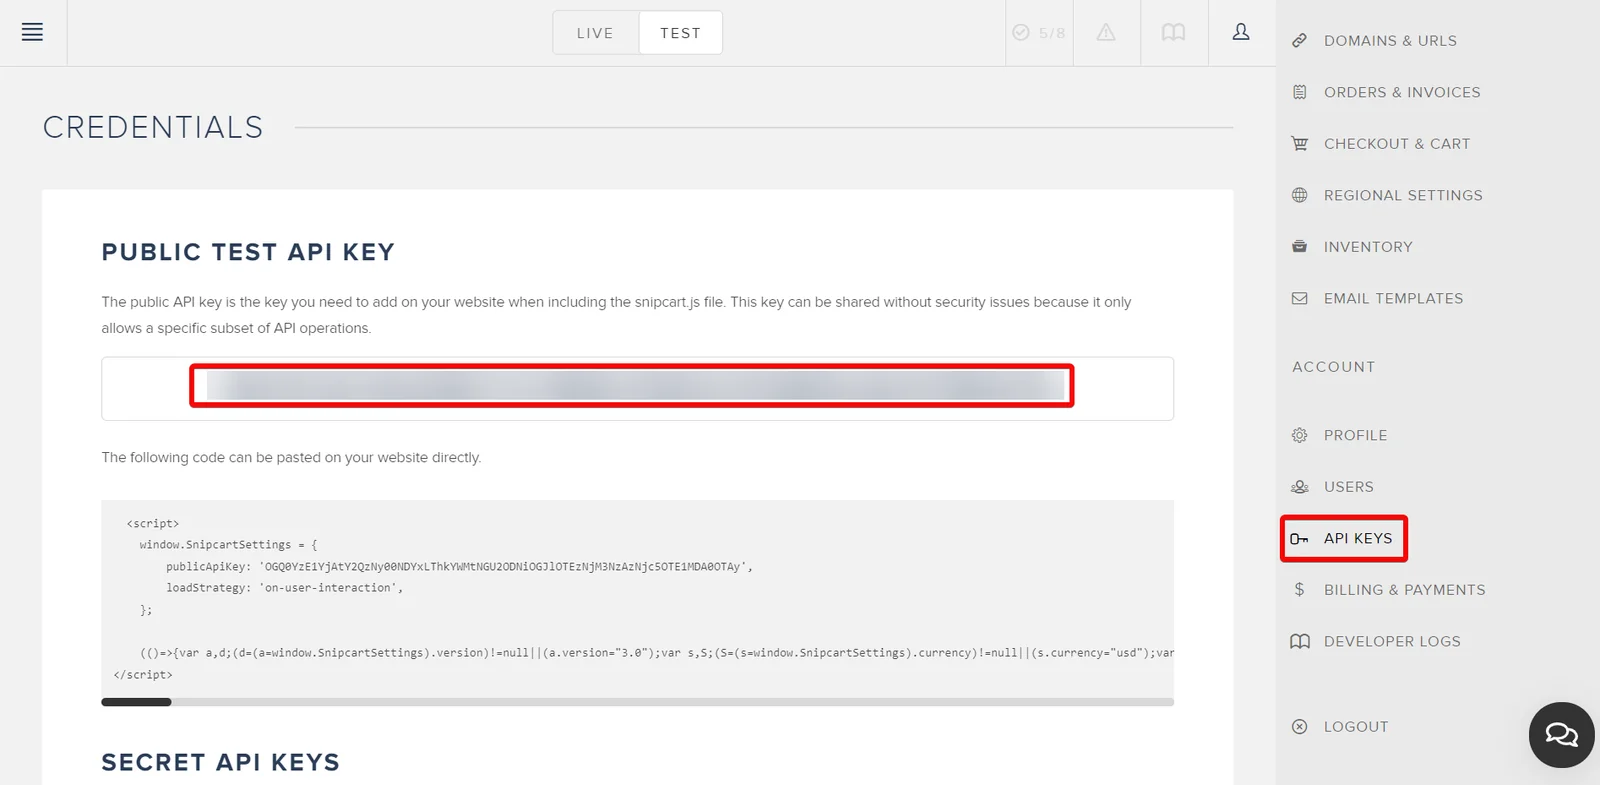Open the live chat bubble icon

coord(1561,735)
